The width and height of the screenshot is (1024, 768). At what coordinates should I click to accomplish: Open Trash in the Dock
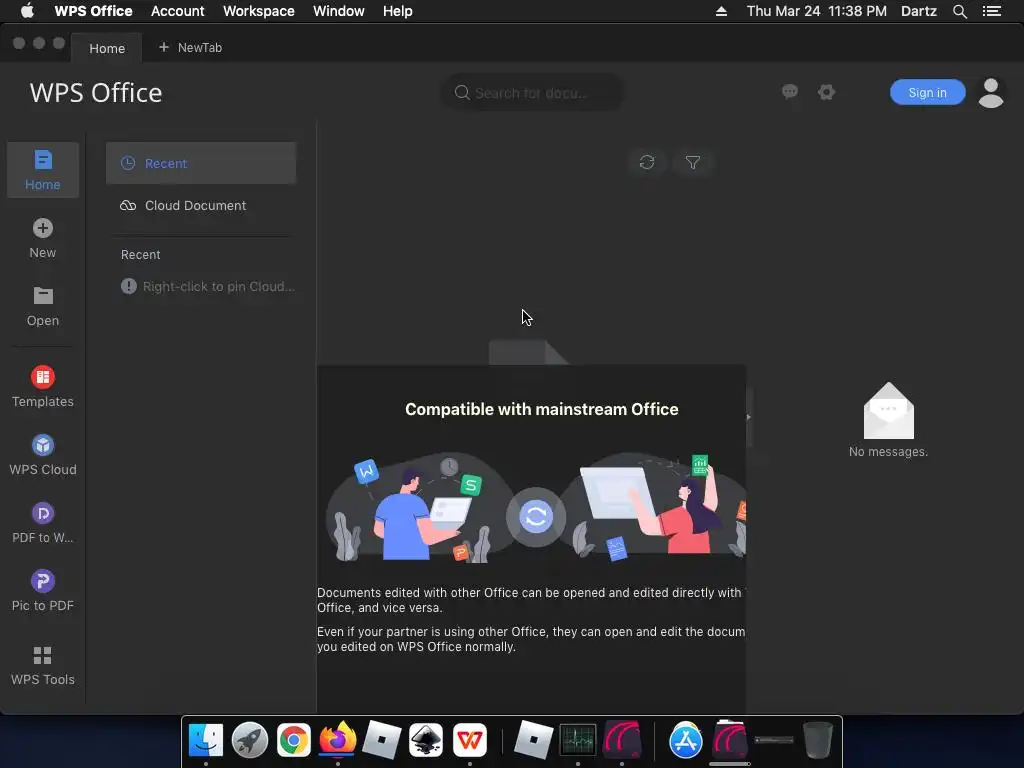[x=818, y=740]
